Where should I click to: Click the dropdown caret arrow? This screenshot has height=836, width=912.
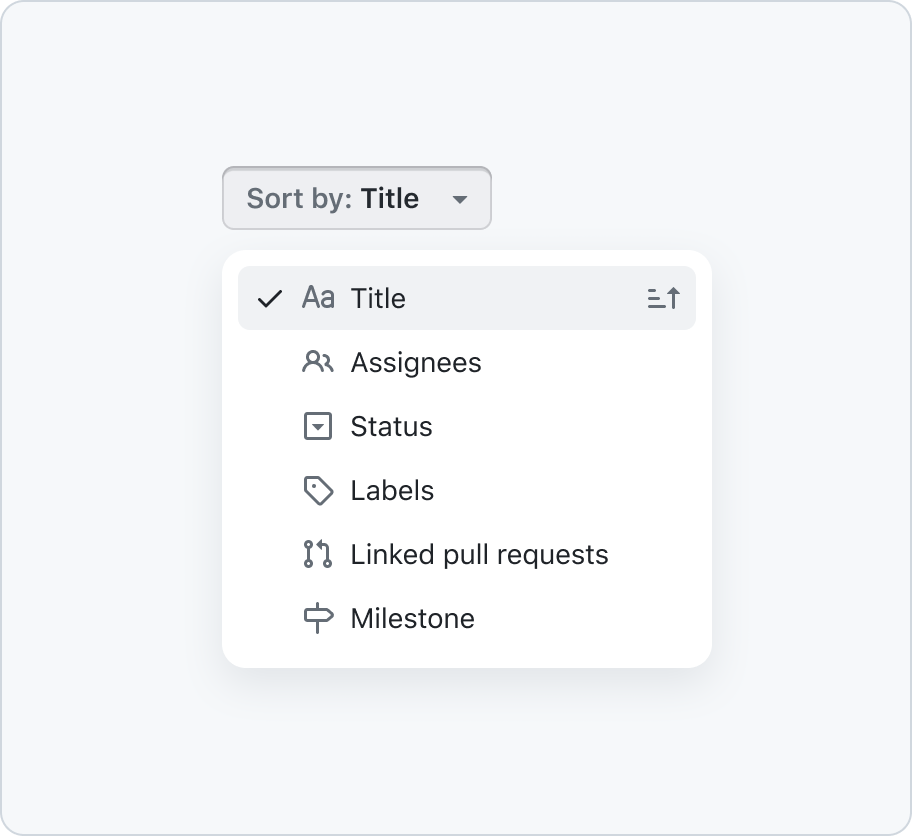click(459, 200)
